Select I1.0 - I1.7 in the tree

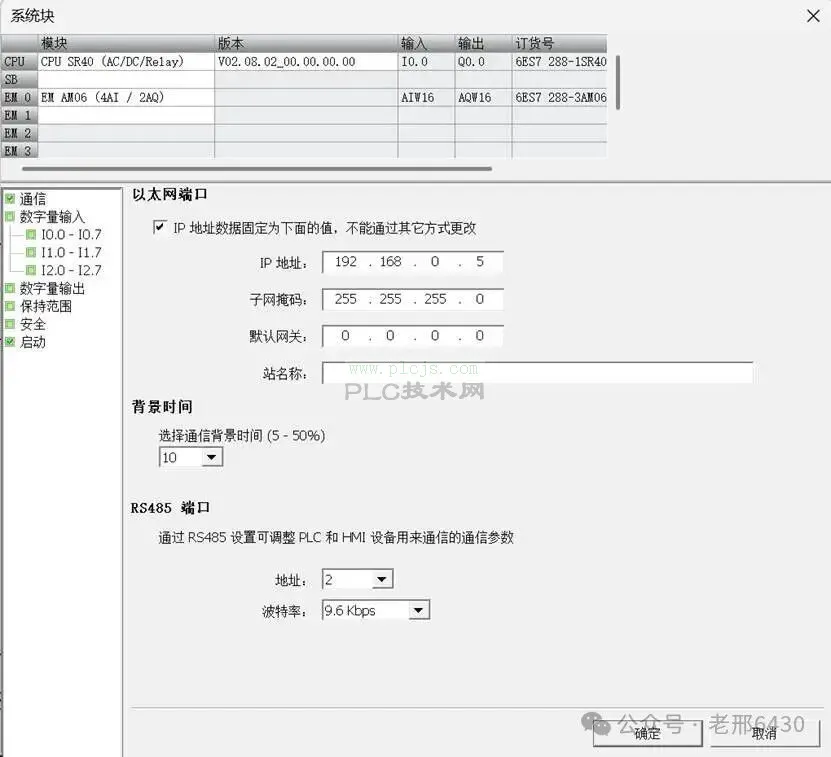pos(71,252)
